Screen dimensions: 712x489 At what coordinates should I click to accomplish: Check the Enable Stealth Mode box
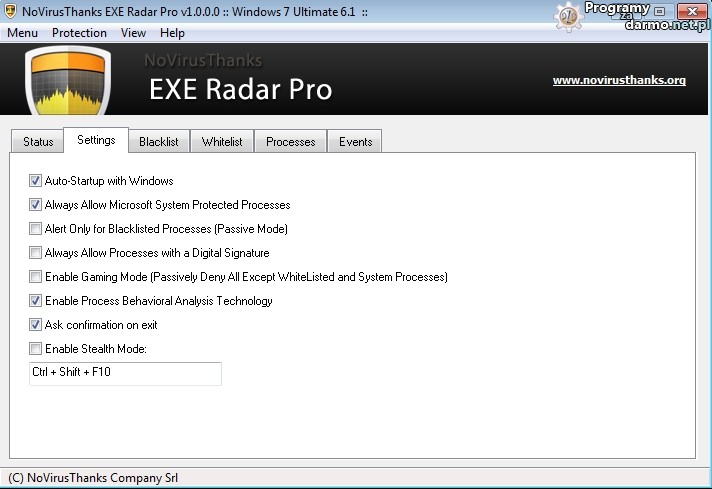(36, 349)
